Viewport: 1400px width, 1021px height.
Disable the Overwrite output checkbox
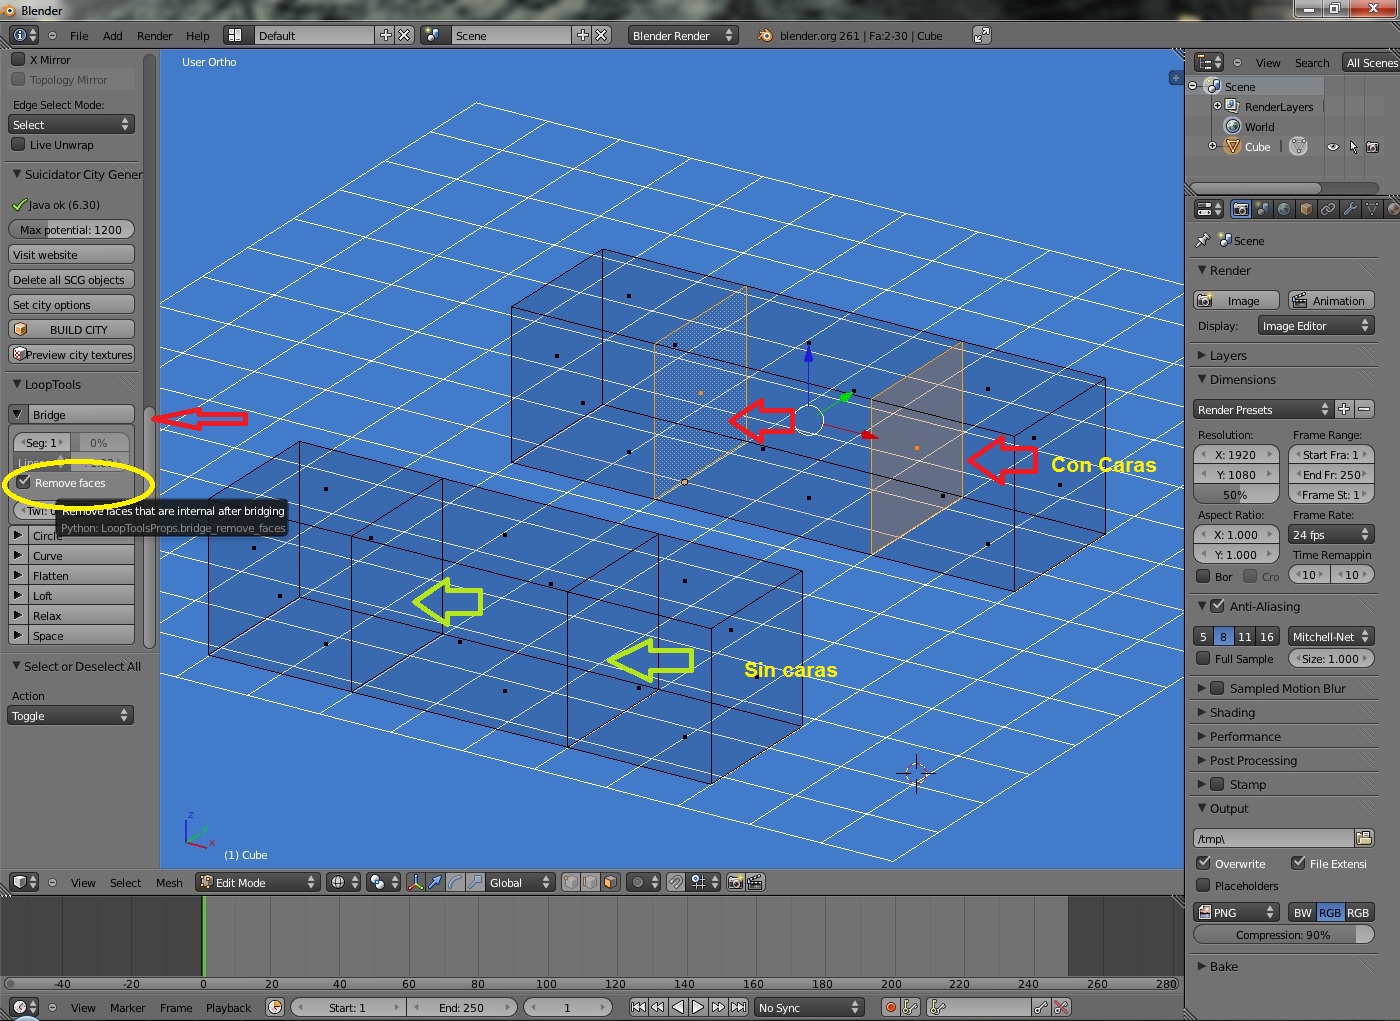[1204, 863]
